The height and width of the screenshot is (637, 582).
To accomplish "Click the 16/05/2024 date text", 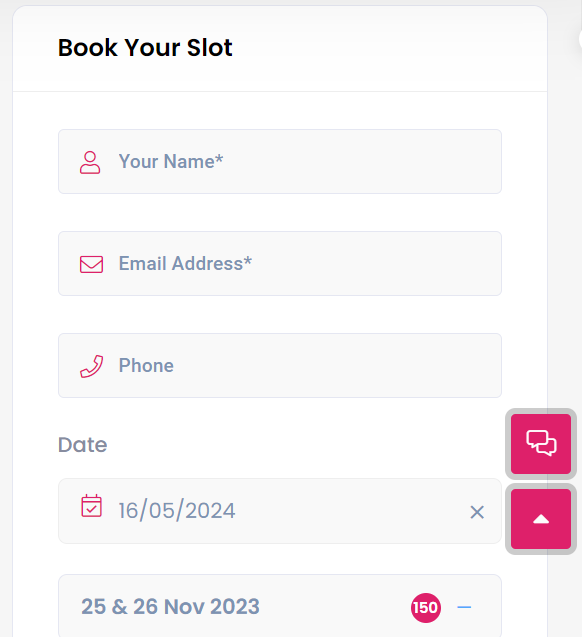I will [x=177, y=511].
